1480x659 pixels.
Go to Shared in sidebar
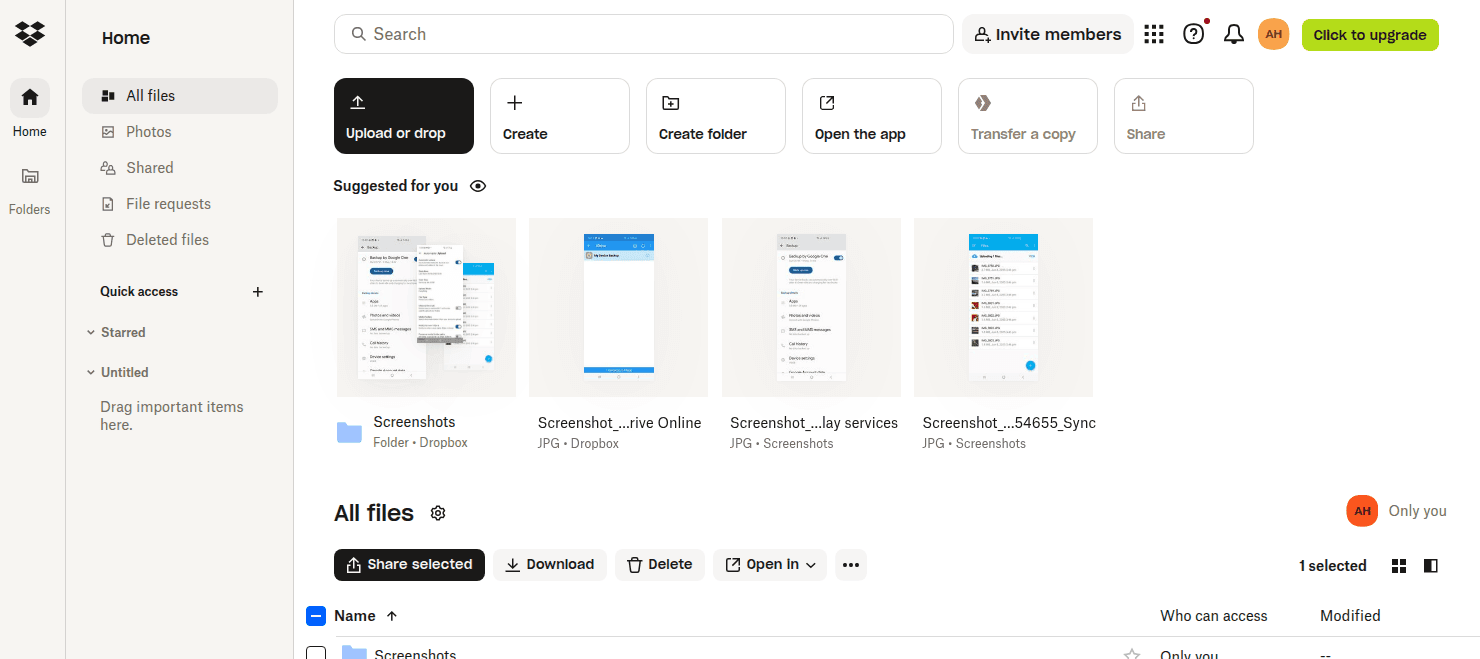coord(180,168)
